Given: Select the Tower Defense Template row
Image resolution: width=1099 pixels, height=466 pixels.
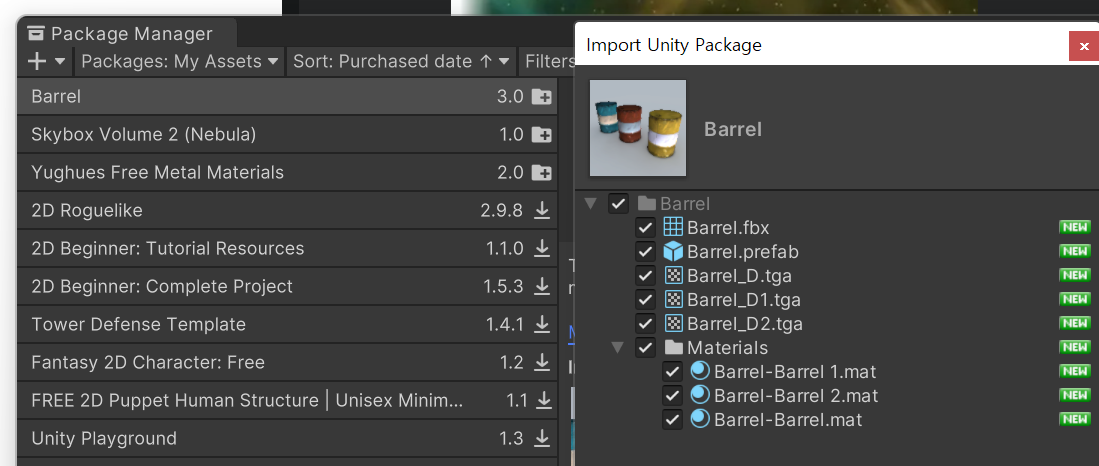Looking at the screenshot, I should [287, 324].
